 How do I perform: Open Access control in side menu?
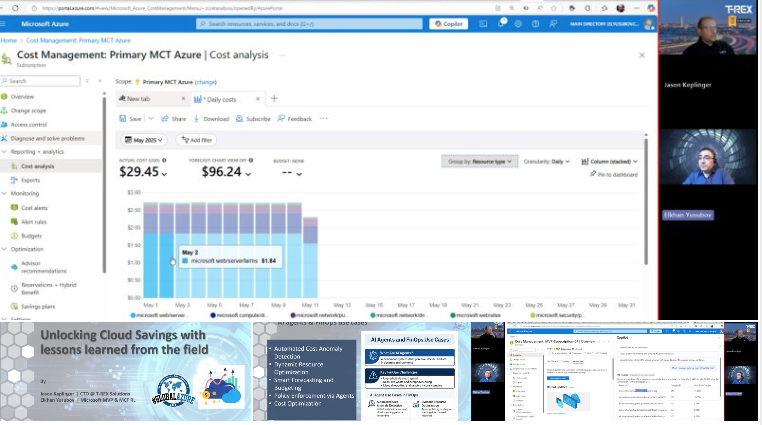29,125
